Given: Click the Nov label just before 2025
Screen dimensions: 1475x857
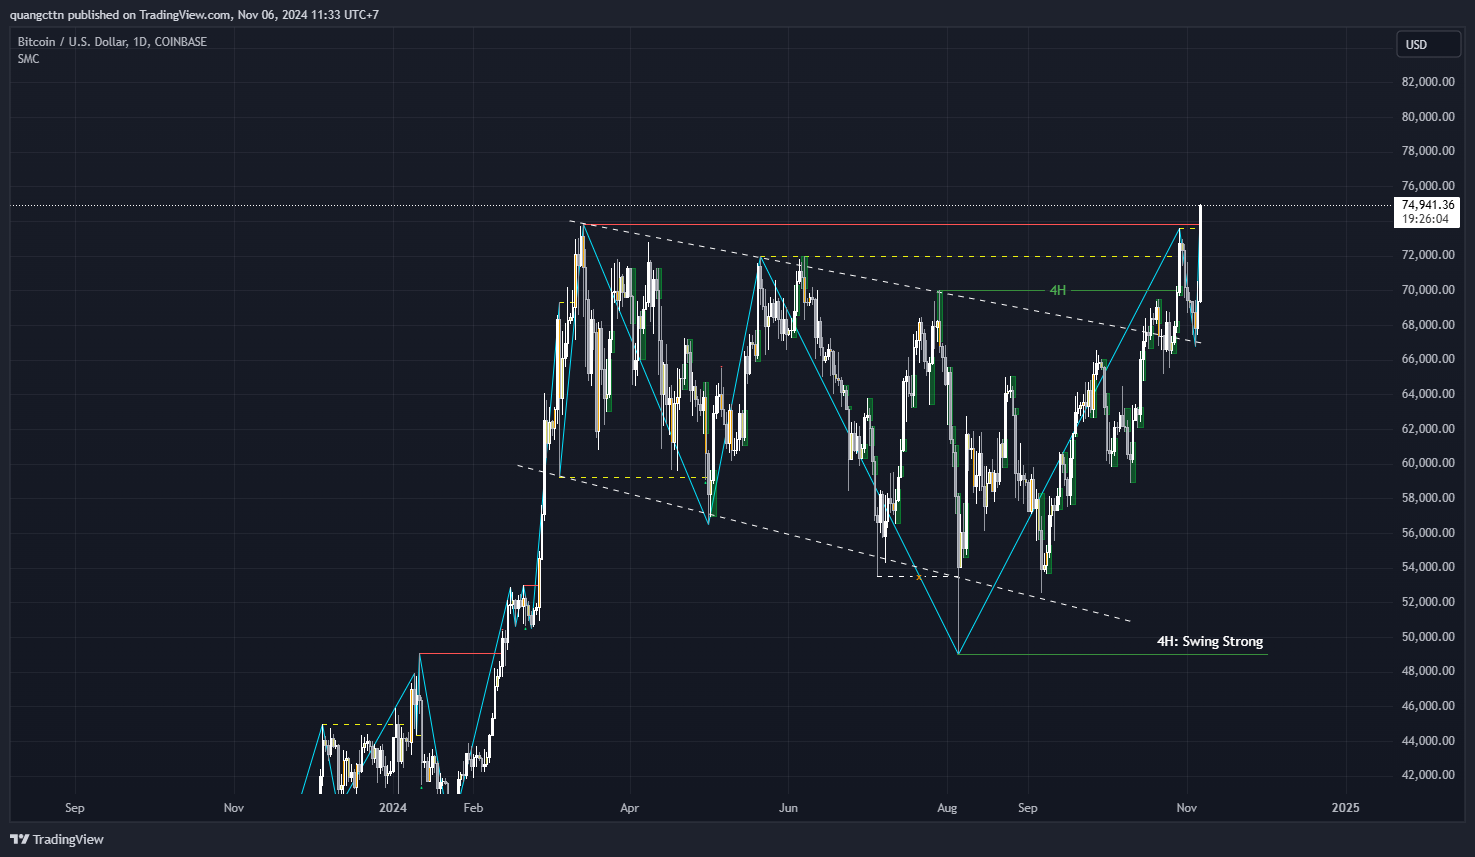Looking at the screenshot, I should 1187,808.
